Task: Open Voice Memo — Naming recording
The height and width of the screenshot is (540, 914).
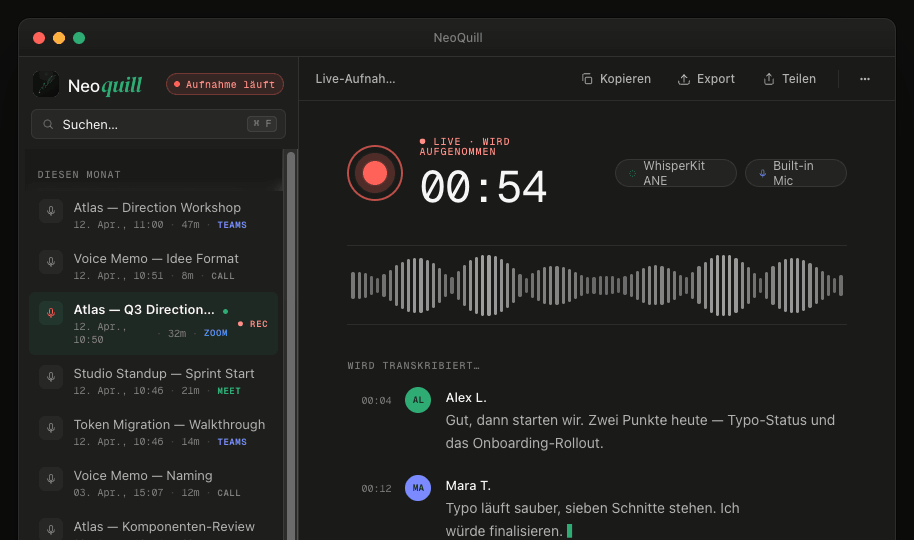Action: tap(153, 483)
